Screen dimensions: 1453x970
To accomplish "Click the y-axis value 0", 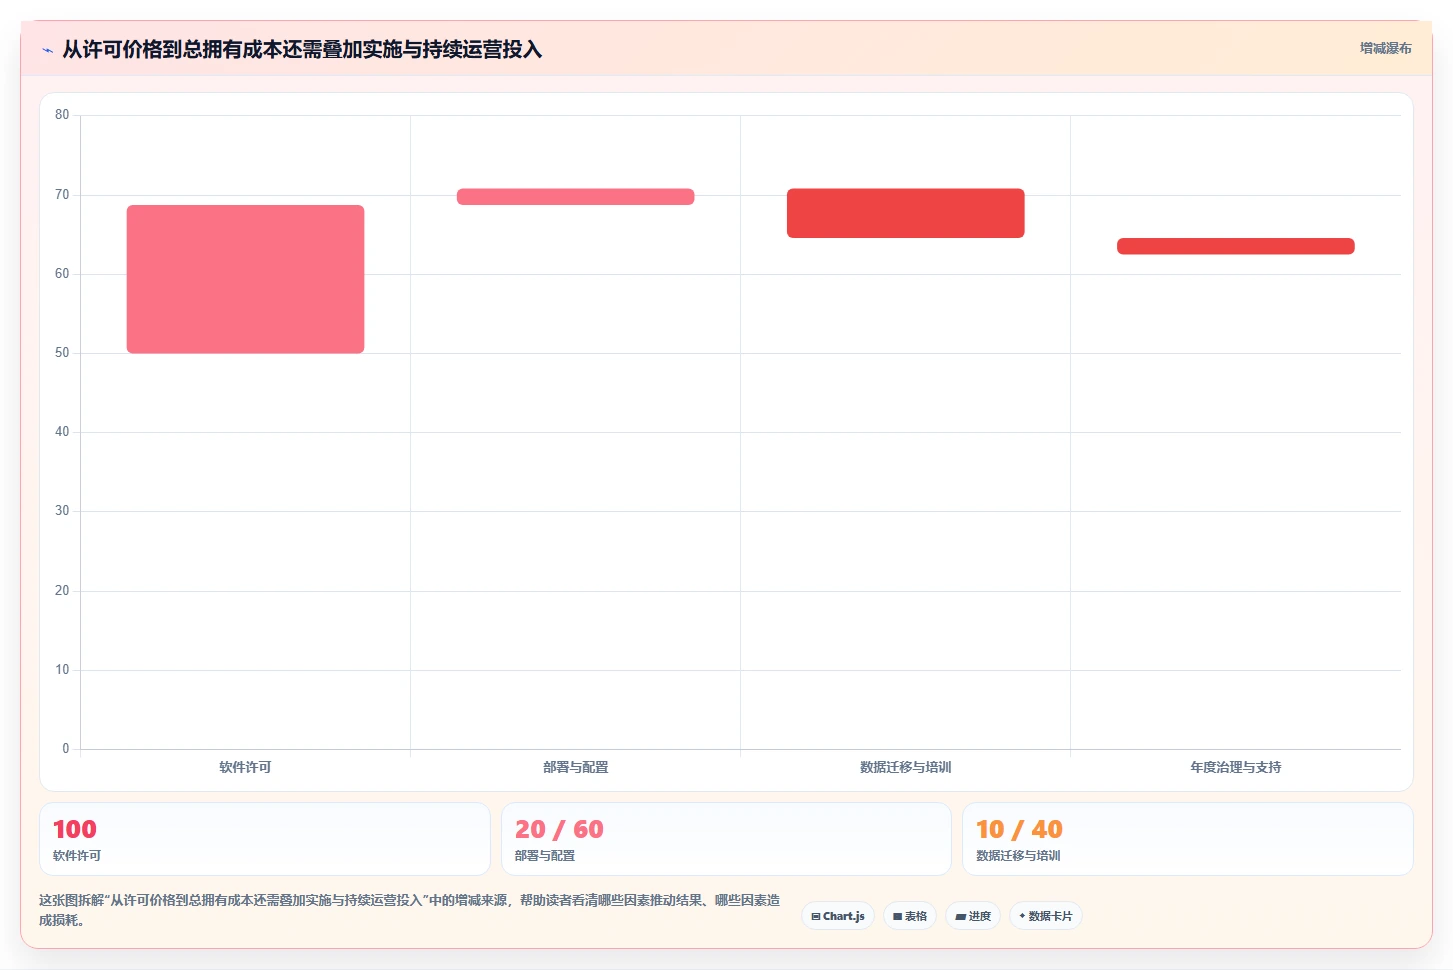I will pyautogui.click(x=66, y=749).
